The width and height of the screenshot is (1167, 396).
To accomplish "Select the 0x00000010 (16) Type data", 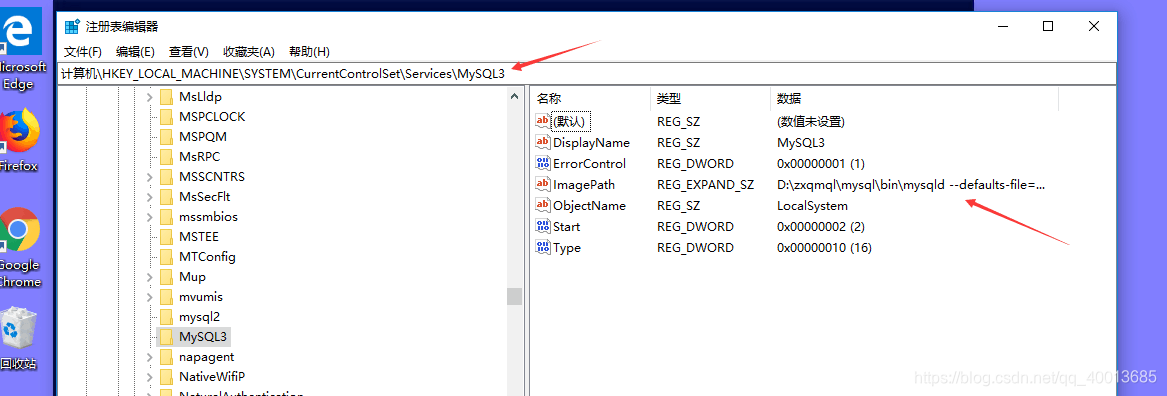I will (x=825, y=247).
